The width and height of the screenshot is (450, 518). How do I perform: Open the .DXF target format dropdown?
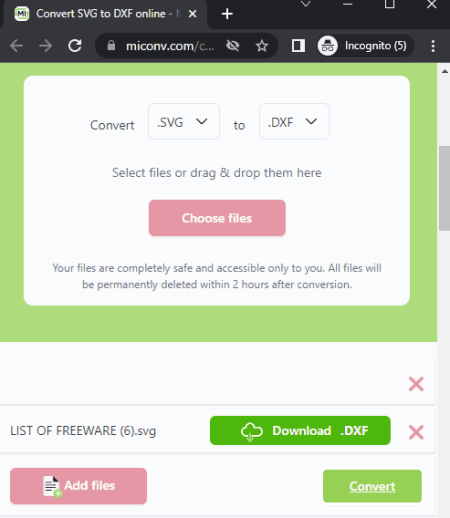pyautogui.click(x=294, y=122)
